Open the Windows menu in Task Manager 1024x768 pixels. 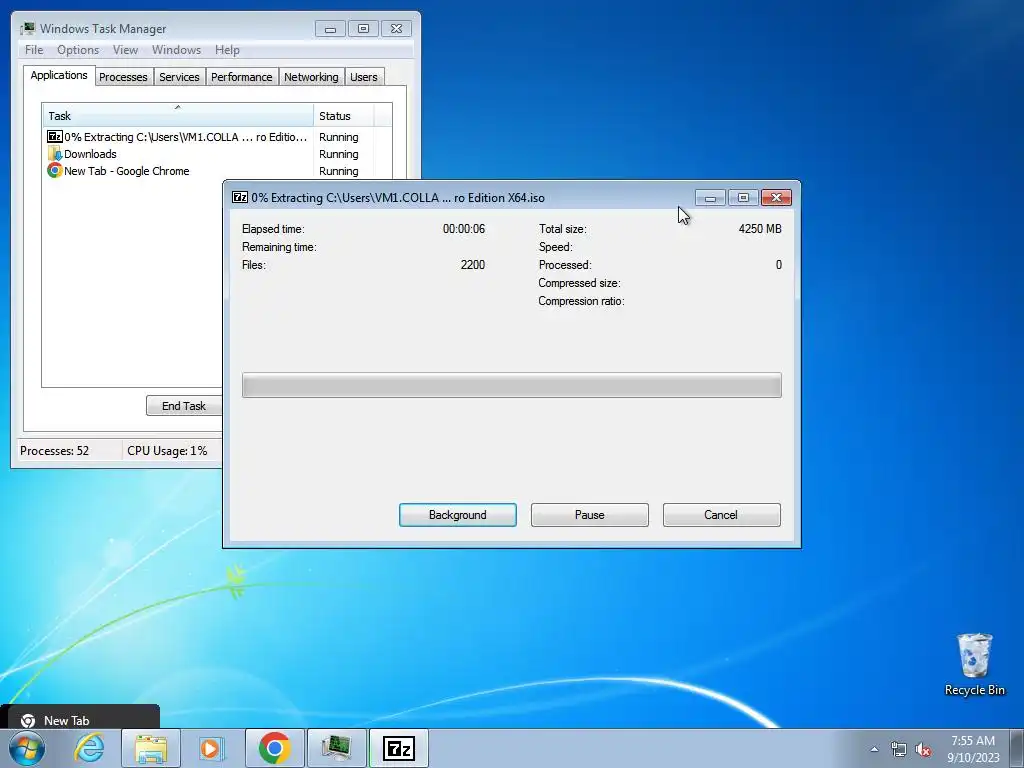(x=176, y=50)
